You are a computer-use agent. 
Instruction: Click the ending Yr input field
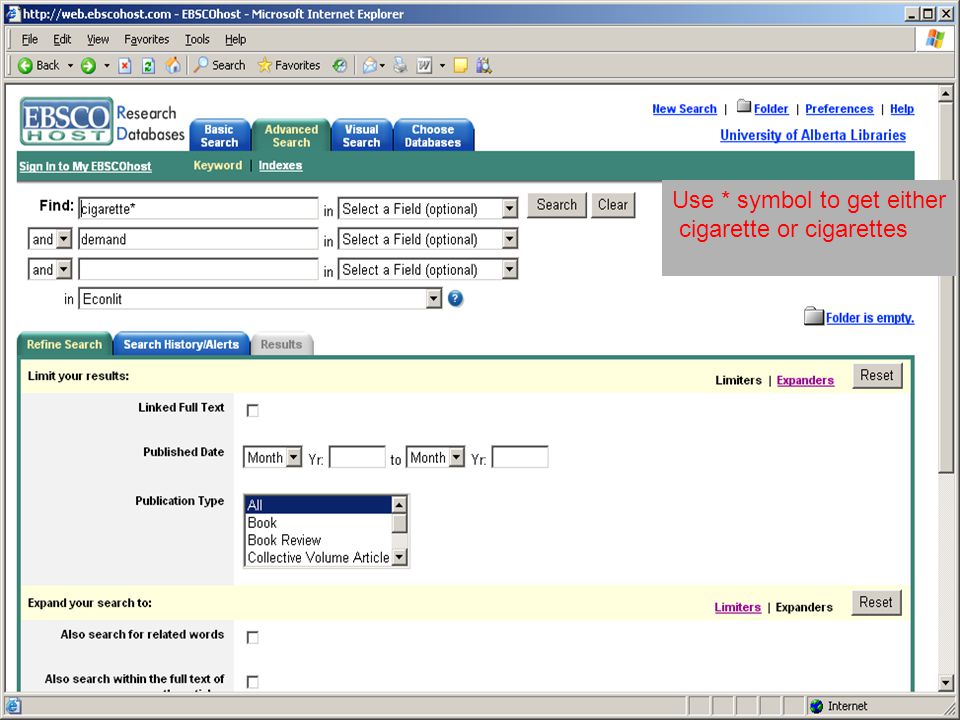click(x=520, y=457)
